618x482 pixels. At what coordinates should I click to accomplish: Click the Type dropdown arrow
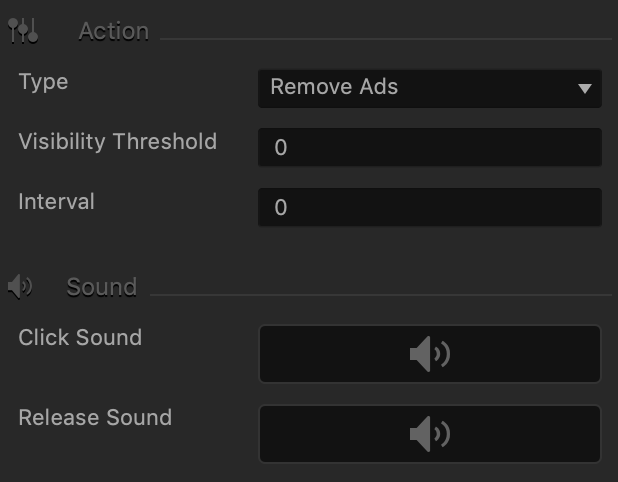[x=585, y=88]
